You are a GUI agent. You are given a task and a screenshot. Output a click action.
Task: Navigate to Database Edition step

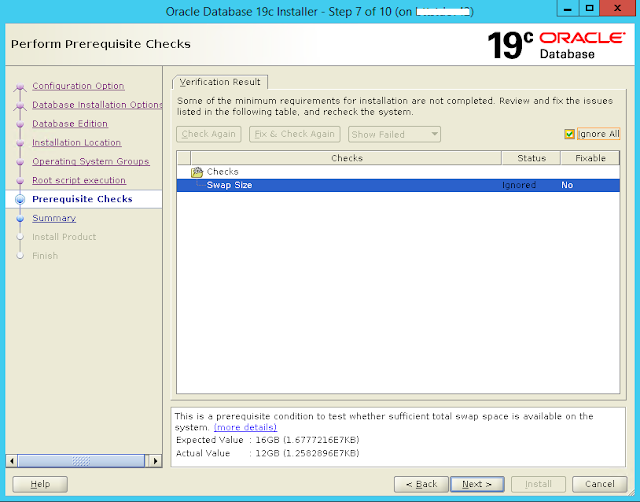70,124
